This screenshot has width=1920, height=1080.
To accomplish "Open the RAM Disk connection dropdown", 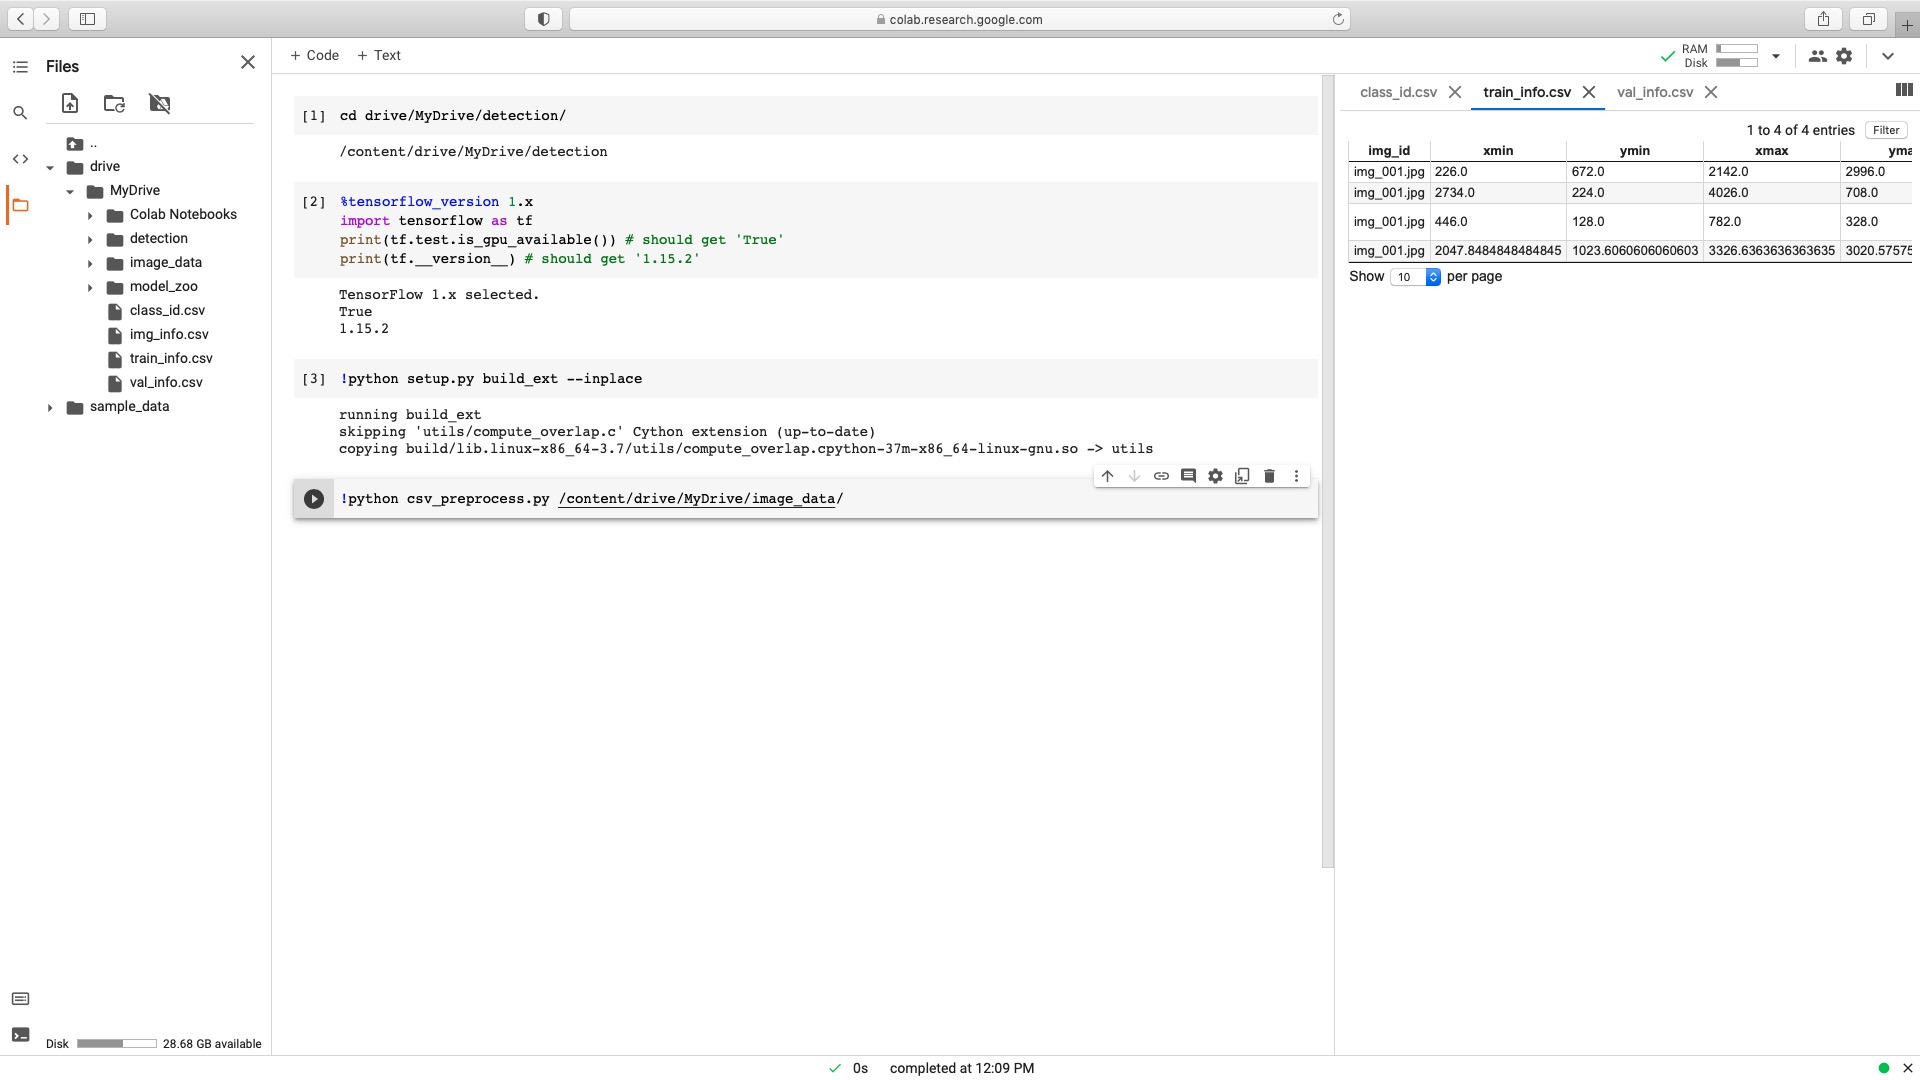I will click(1775, 56).
